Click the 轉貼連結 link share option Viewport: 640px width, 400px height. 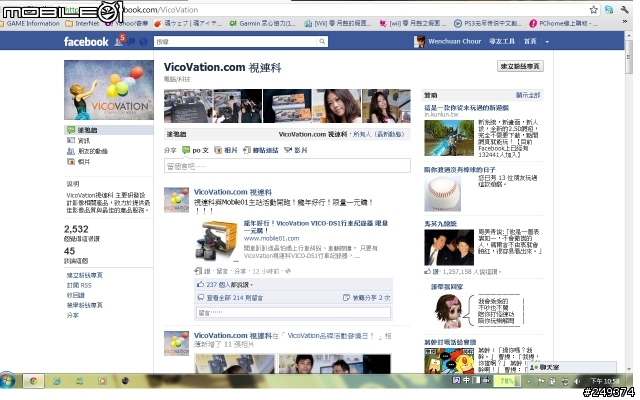261,150
